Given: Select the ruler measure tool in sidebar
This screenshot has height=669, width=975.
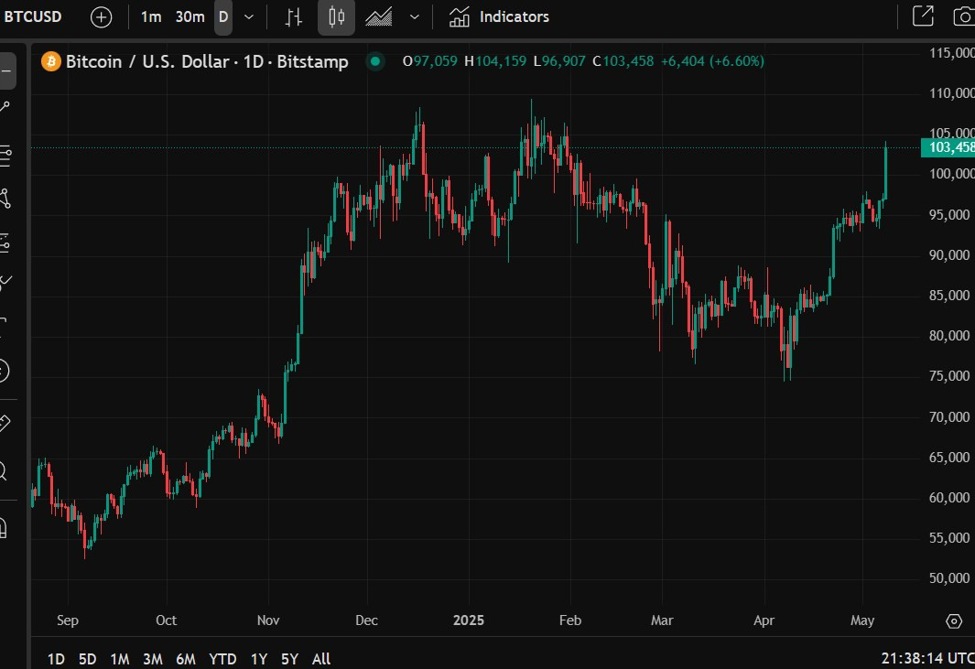Looking at the screenshot, I should click(3, 422).
